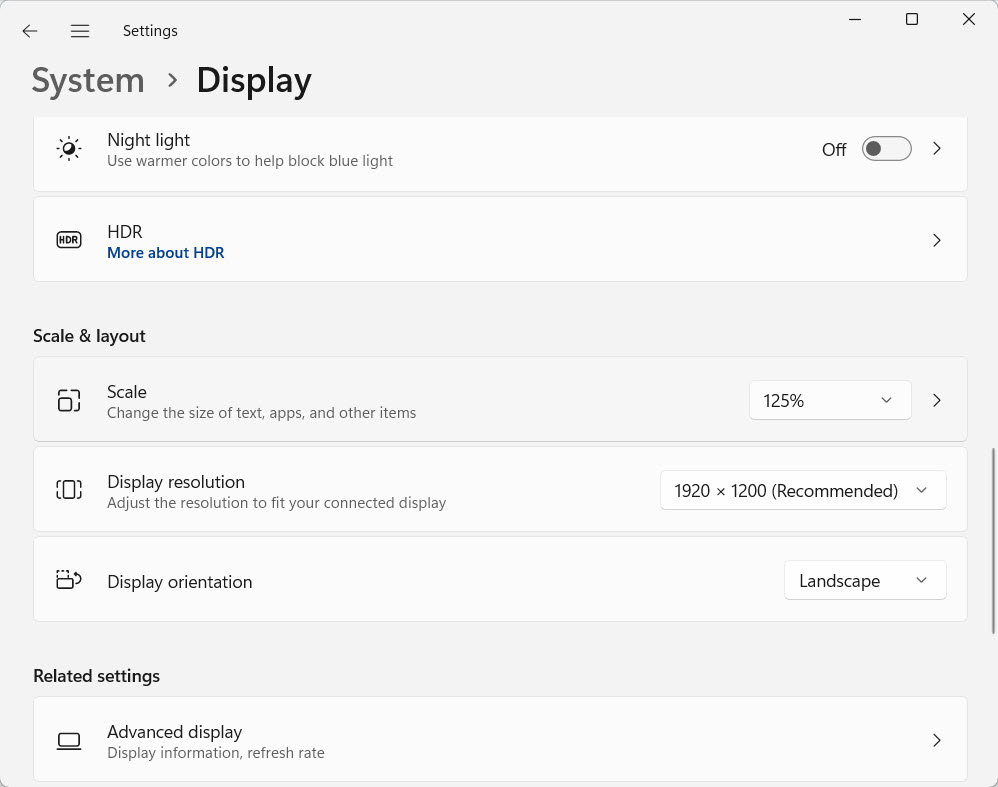The image size is (998, 787).
Task: Open the hamburger navigation menu
Action: [80, 31]
